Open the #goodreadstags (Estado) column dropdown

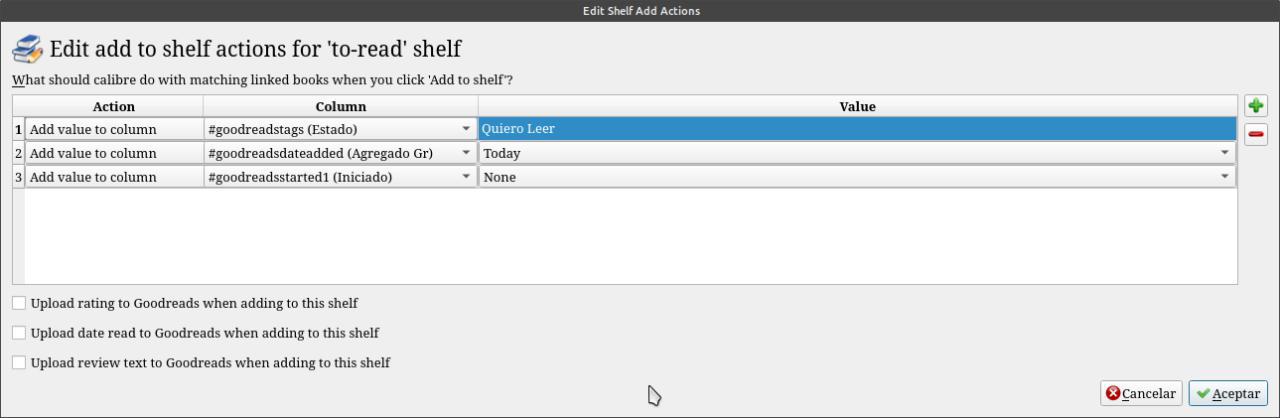point(466,129)
